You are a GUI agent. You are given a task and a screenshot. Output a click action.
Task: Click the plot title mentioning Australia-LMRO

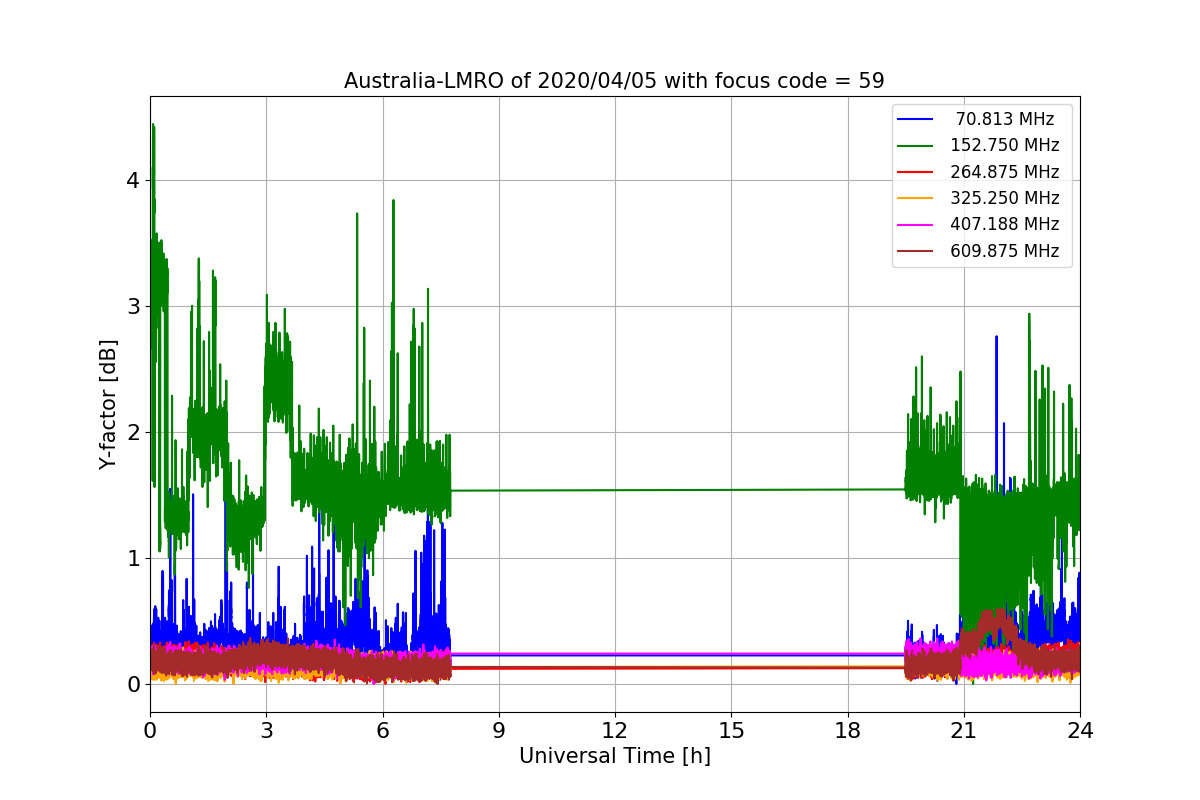614,81
